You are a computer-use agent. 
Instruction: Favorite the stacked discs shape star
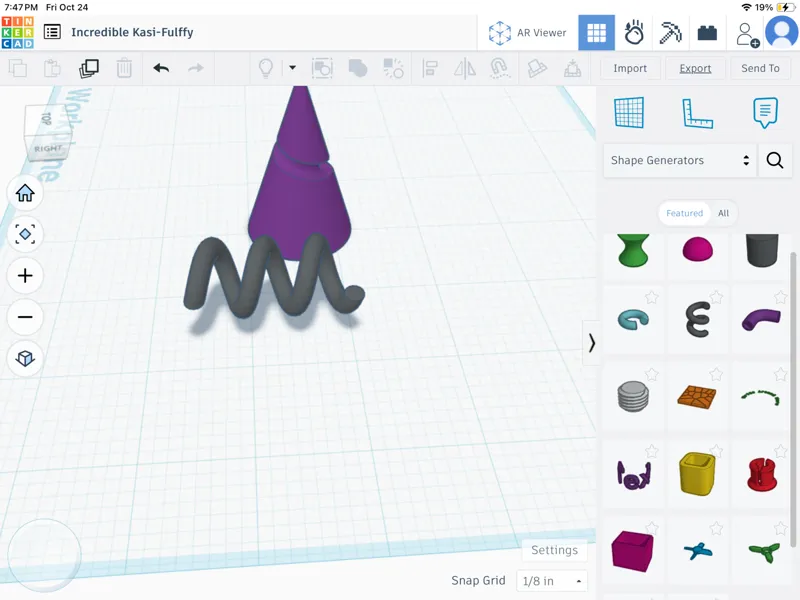pyautogui.click(x=652, y=374)
